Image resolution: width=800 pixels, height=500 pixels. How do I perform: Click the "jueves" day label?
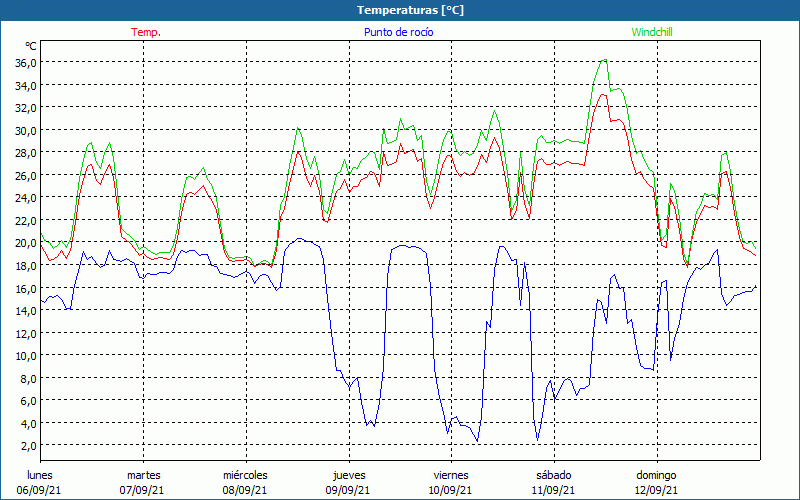[349, 474]
